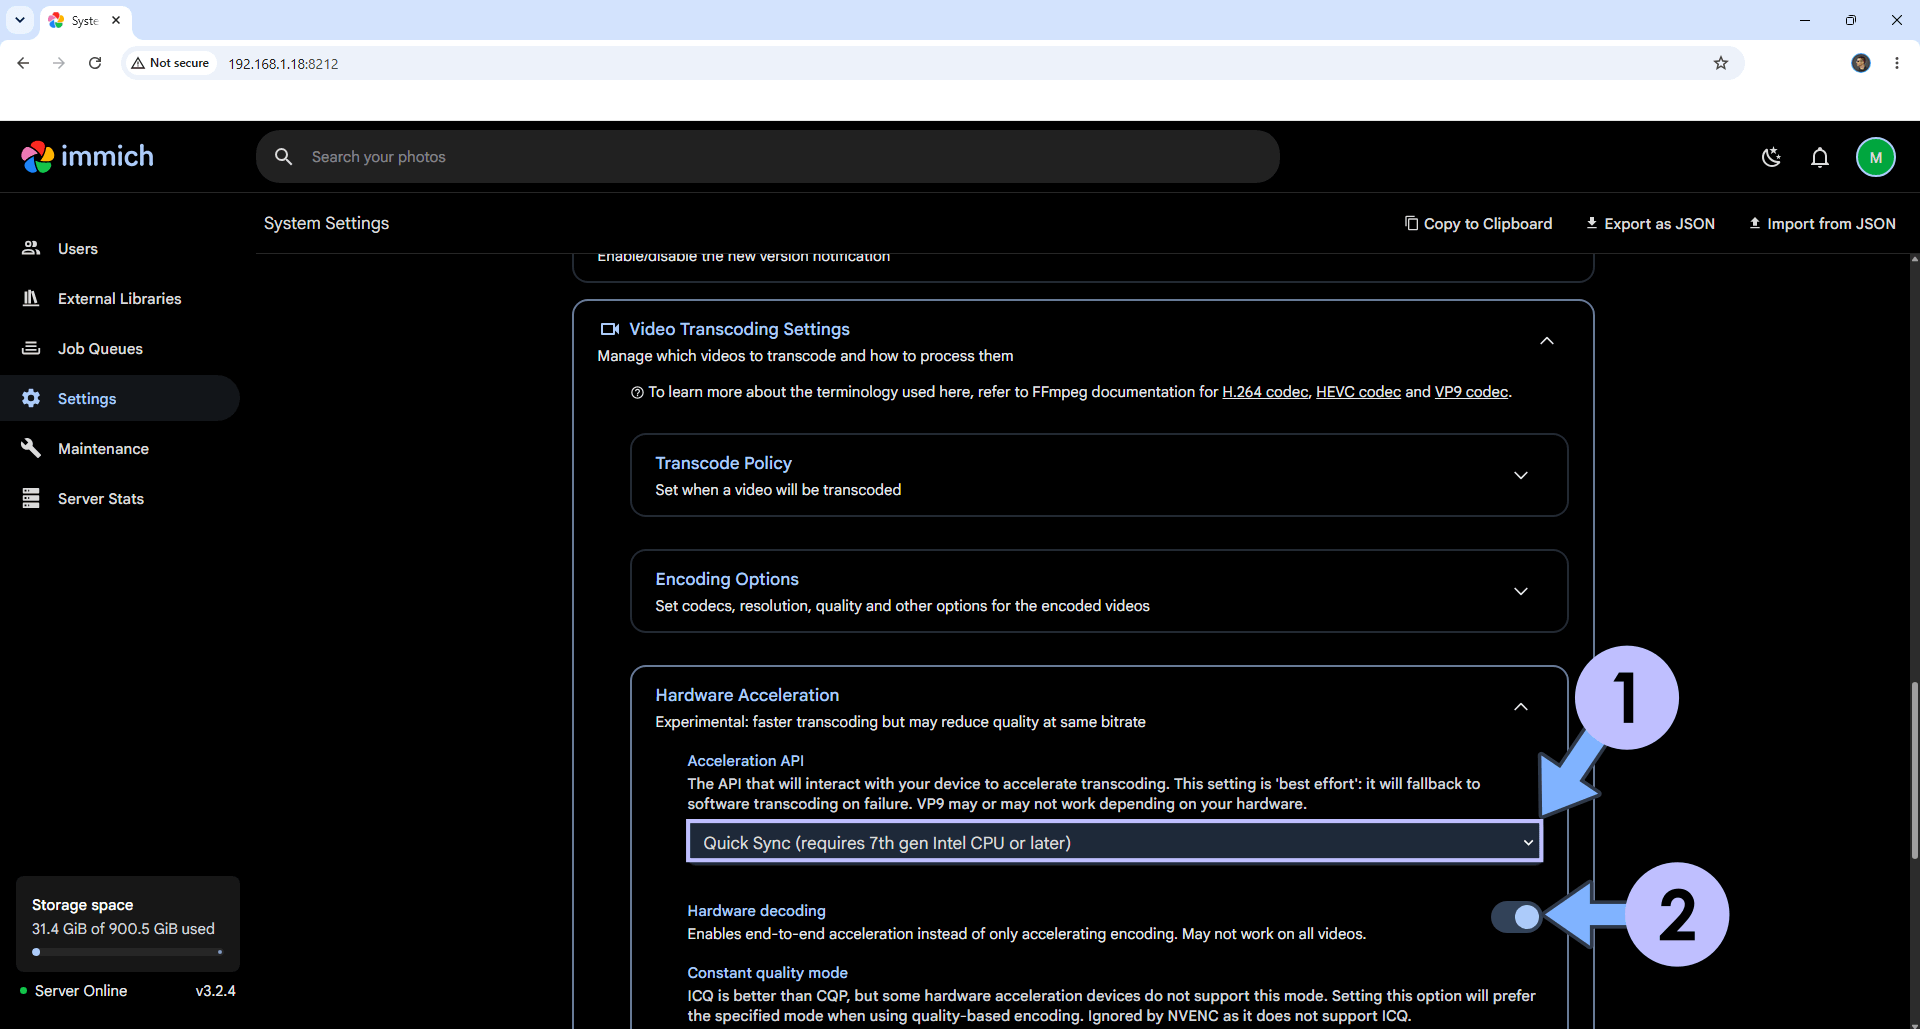Open the HEVC codec documentation link
The width and height of the screenshot is (1920, 1029).
click(x=1358, y=392)
